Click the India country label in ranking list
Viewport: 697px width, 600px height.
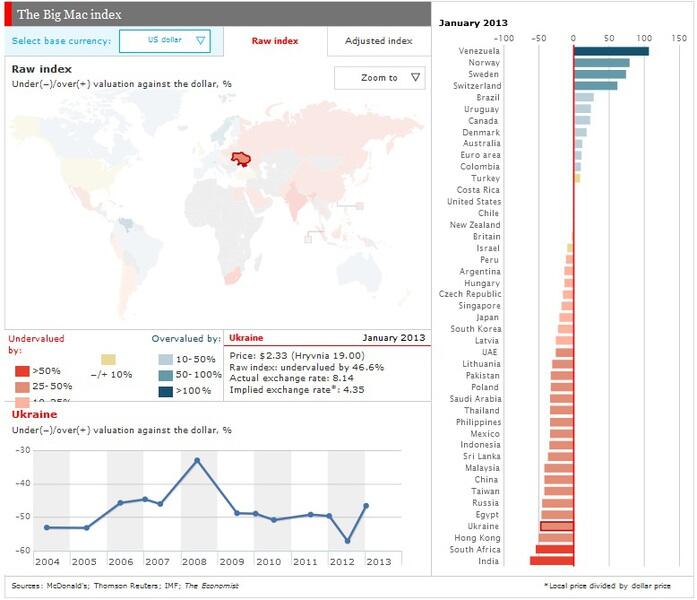pos(489,561)
